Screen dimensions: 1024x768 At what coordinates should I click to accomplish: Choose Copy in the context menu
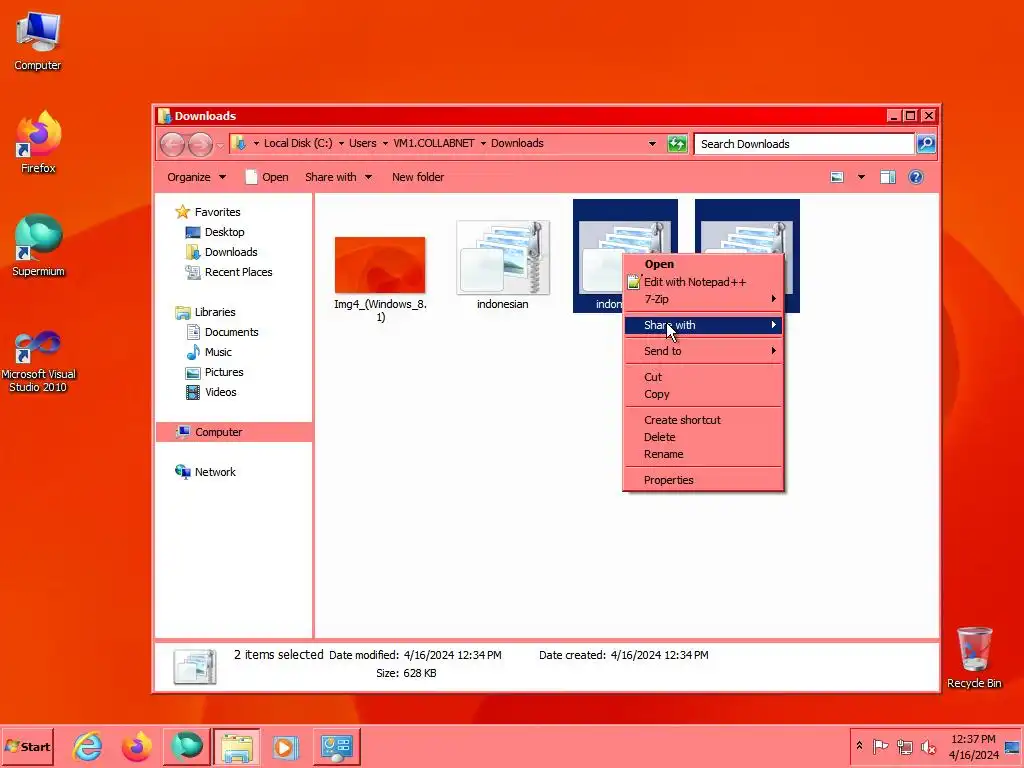click(x=703, y=394)
